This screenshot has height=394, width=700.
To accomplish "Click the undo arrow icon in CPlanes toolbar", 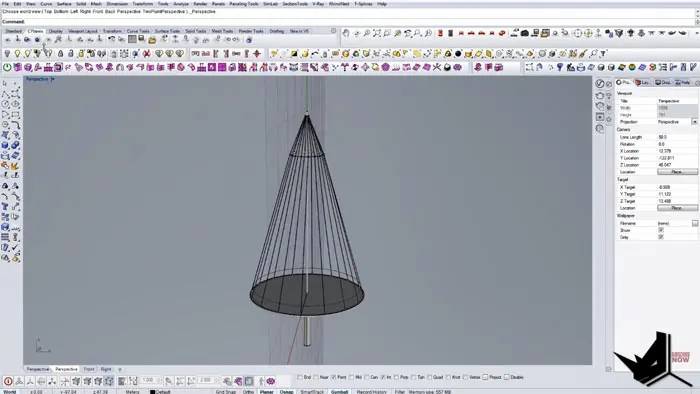I will [111, 40].
